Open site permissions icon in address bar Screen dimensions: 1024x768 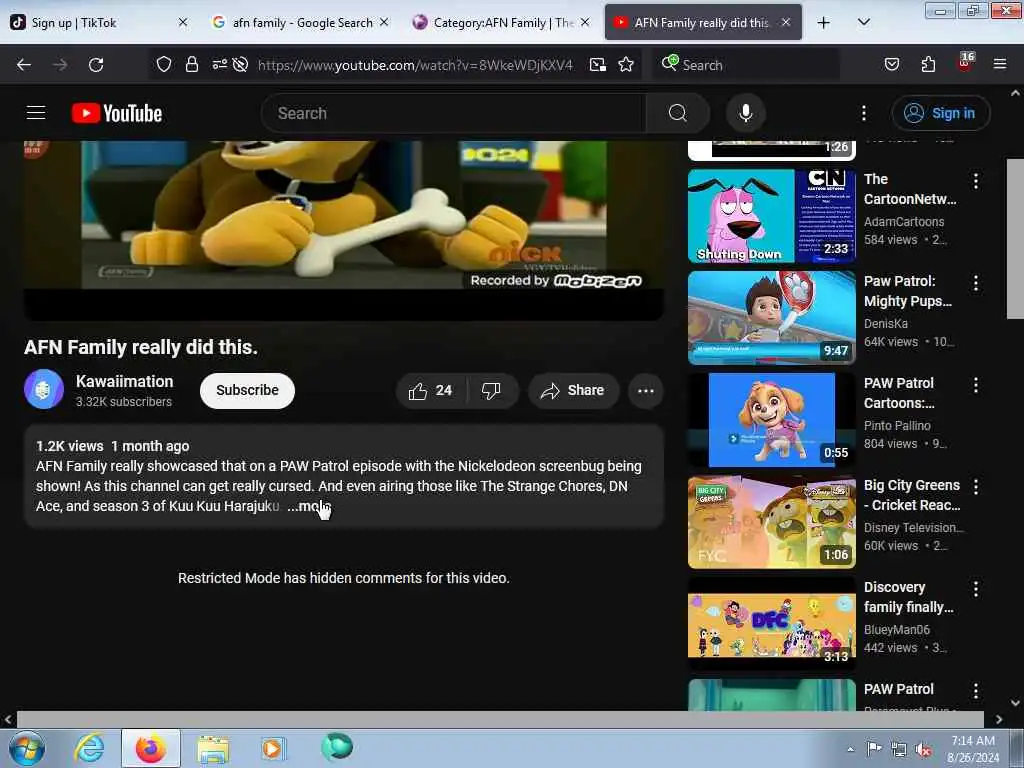click(x=219, y=65)
